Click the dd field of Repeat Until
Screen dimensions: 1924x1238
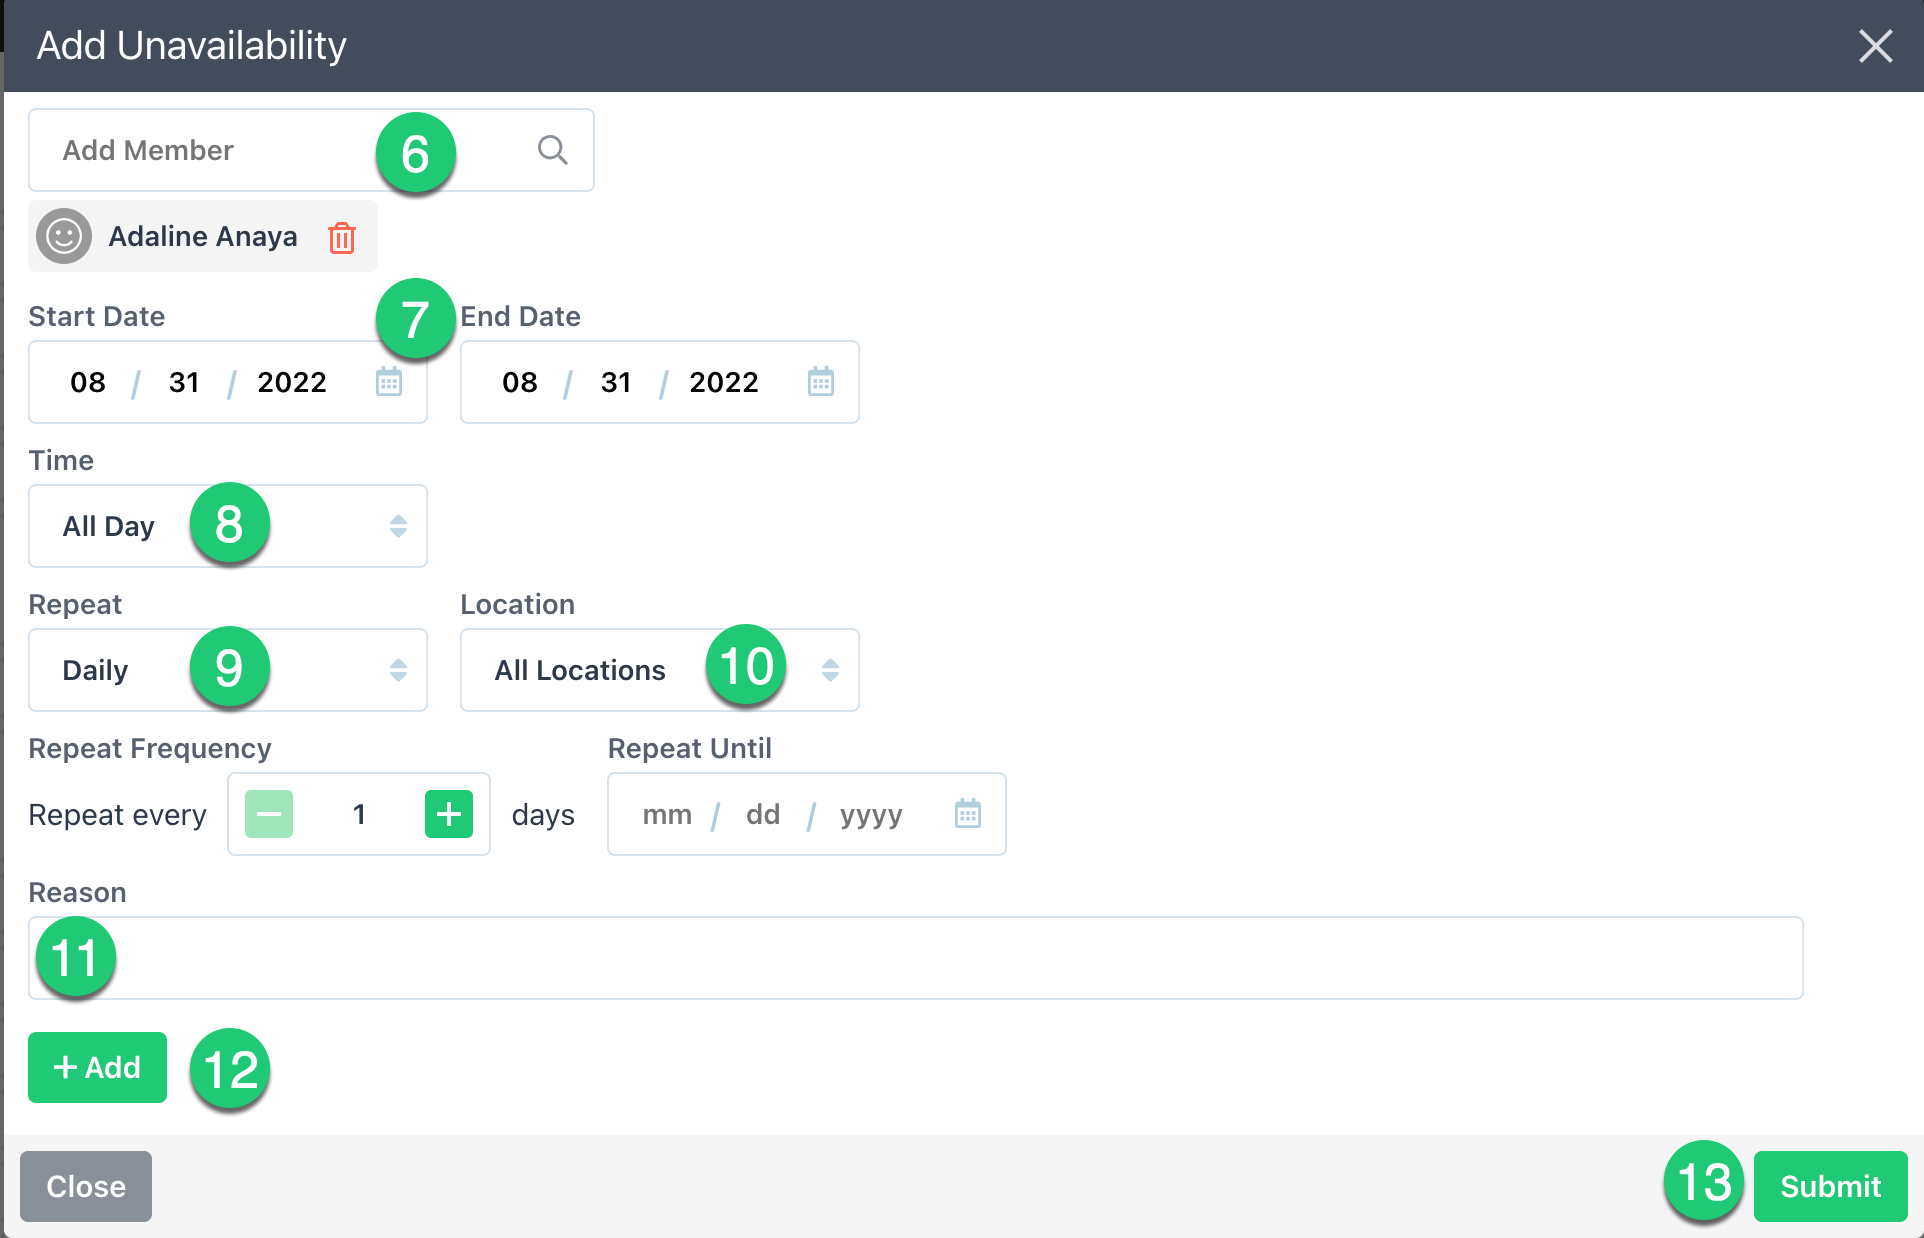point(762,814)
